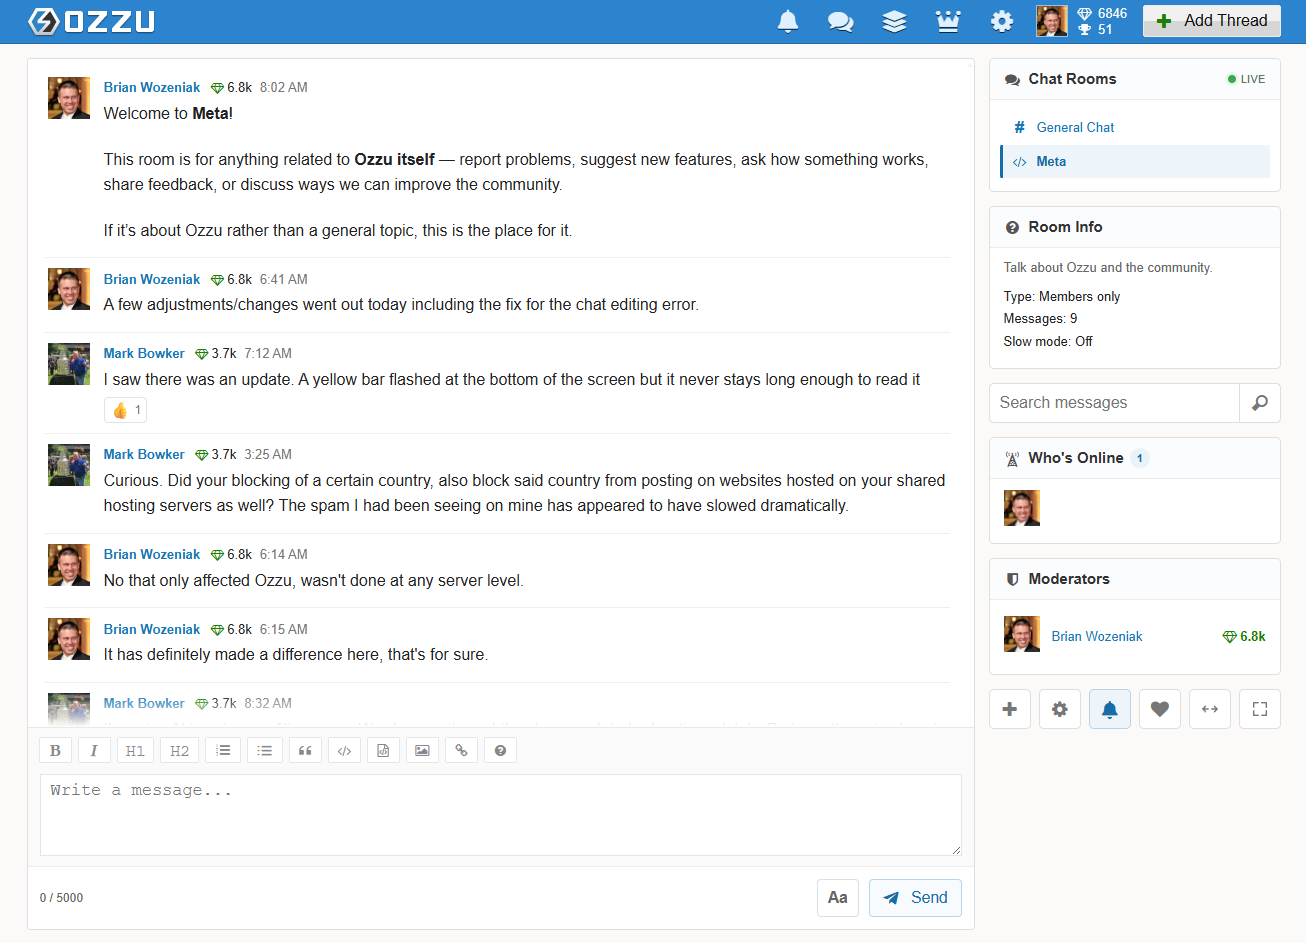The image size is (1306, 943).
Task: Click Mark Bowker's name at 8:32 AM message
Action: pyautogui.click(x=144, y=704)
